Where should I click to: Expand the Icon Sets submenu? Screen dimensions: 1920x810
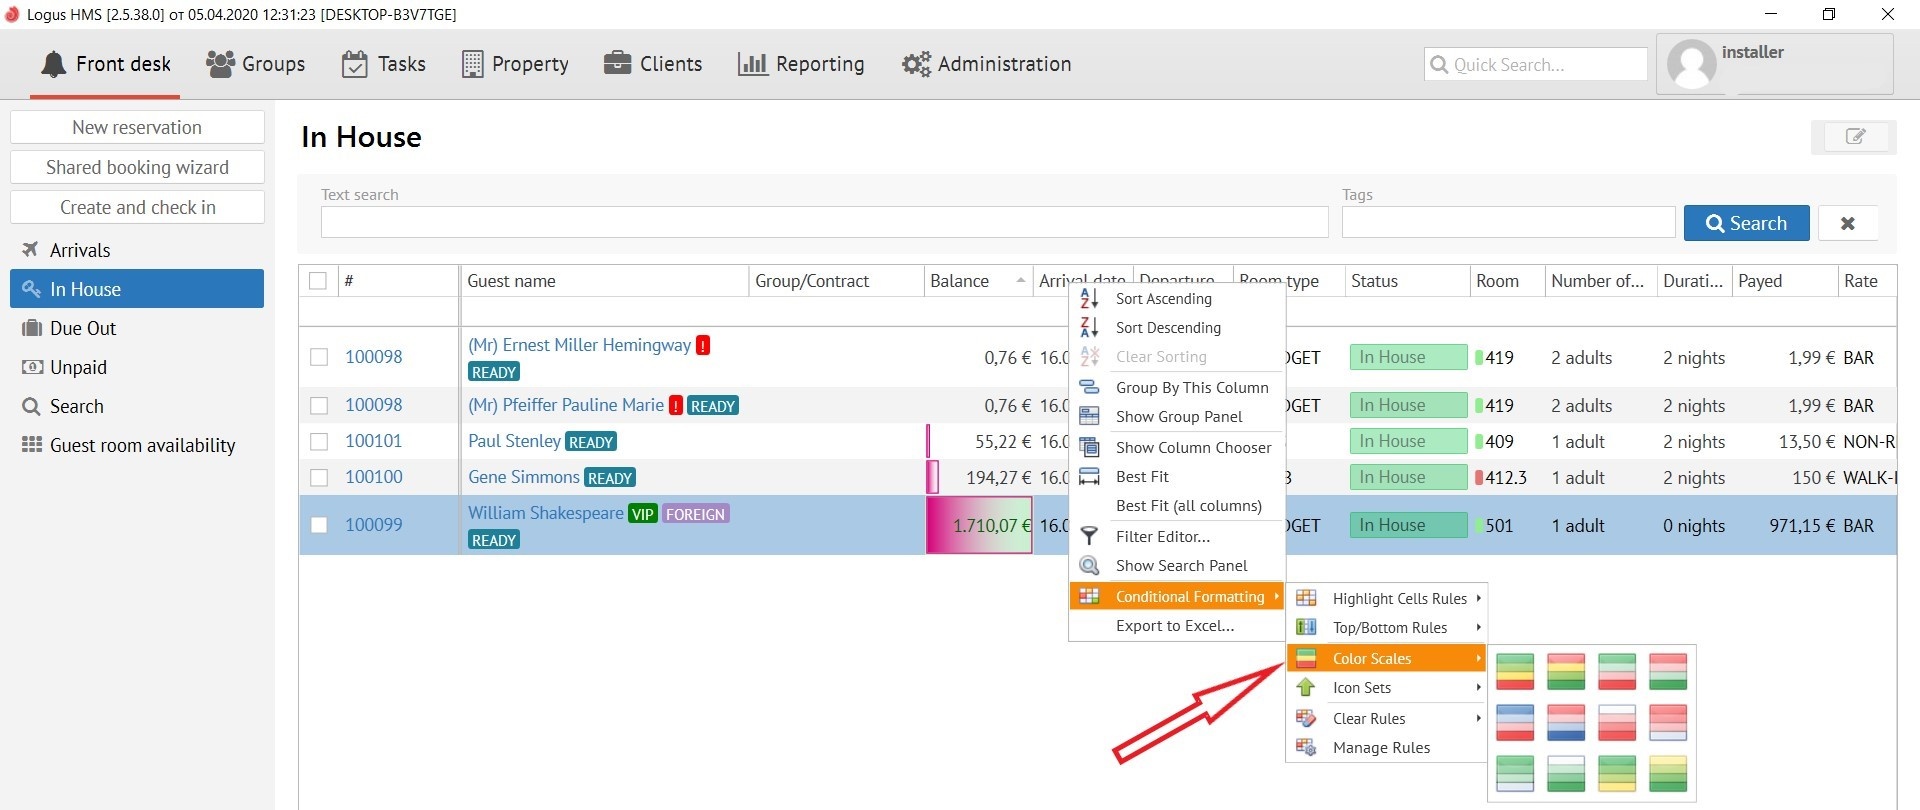pos(1362,688)
